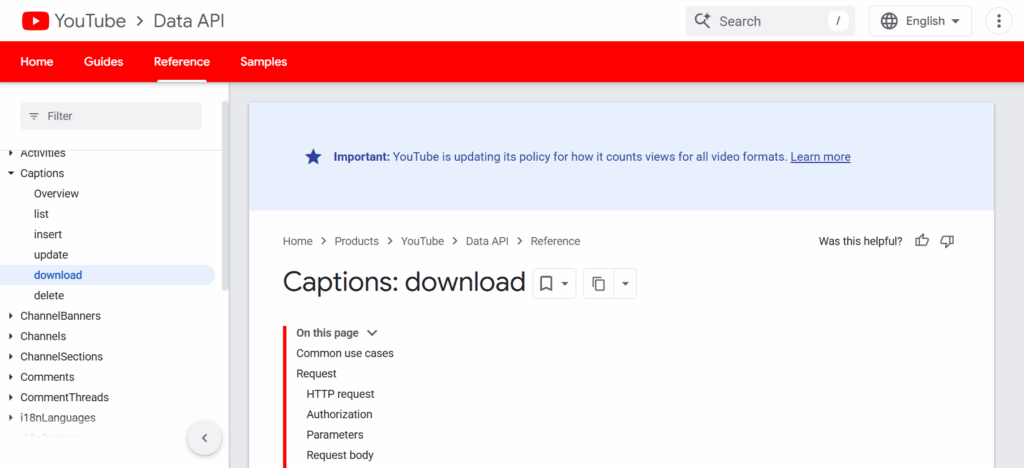Open the copy page dropdown arrow
Screen dimensions: 1024x468
(625, 283)
